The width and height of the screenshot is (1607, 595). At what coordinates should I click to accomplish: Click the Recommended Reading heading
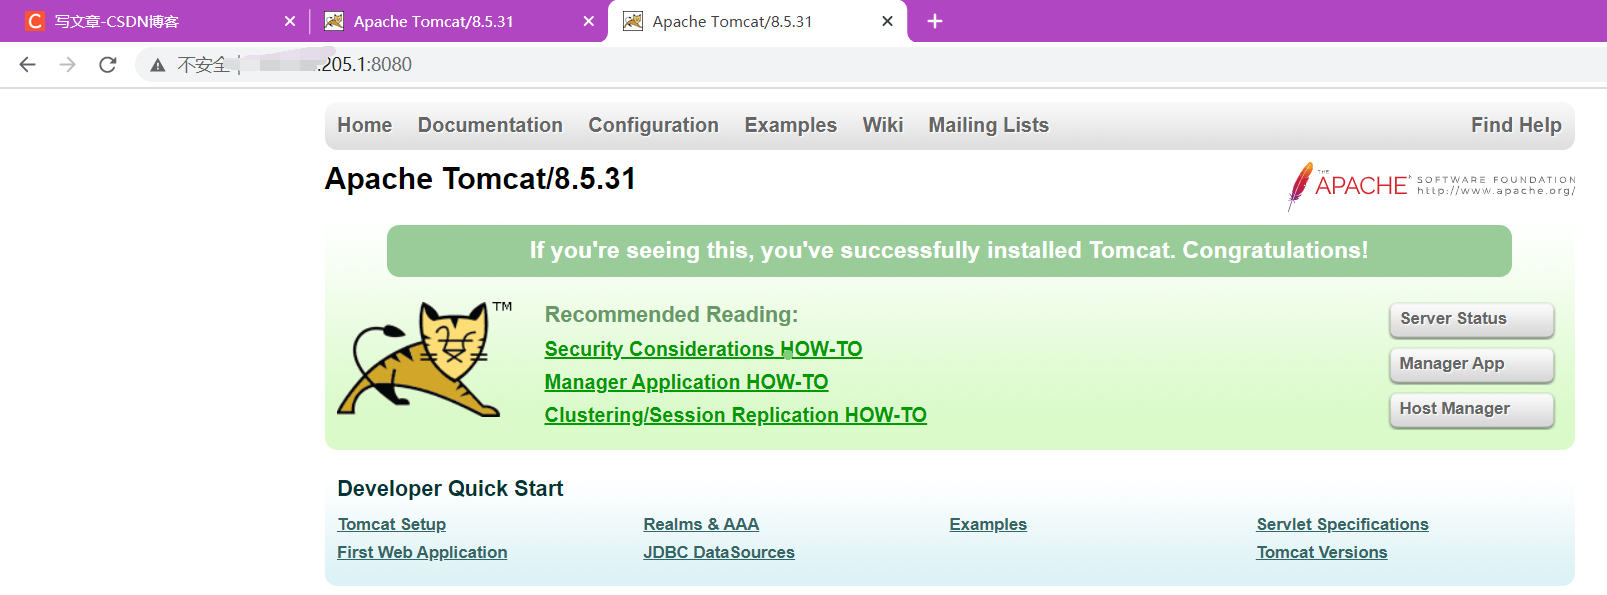point(671,314)
